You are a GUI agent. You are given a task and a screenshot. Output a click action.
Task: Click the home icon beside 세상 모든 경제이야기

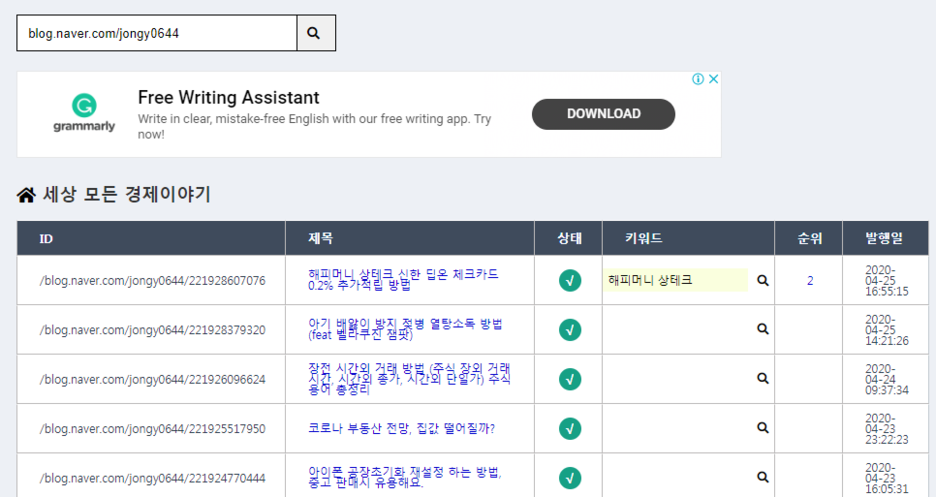(x=26, y=195)
